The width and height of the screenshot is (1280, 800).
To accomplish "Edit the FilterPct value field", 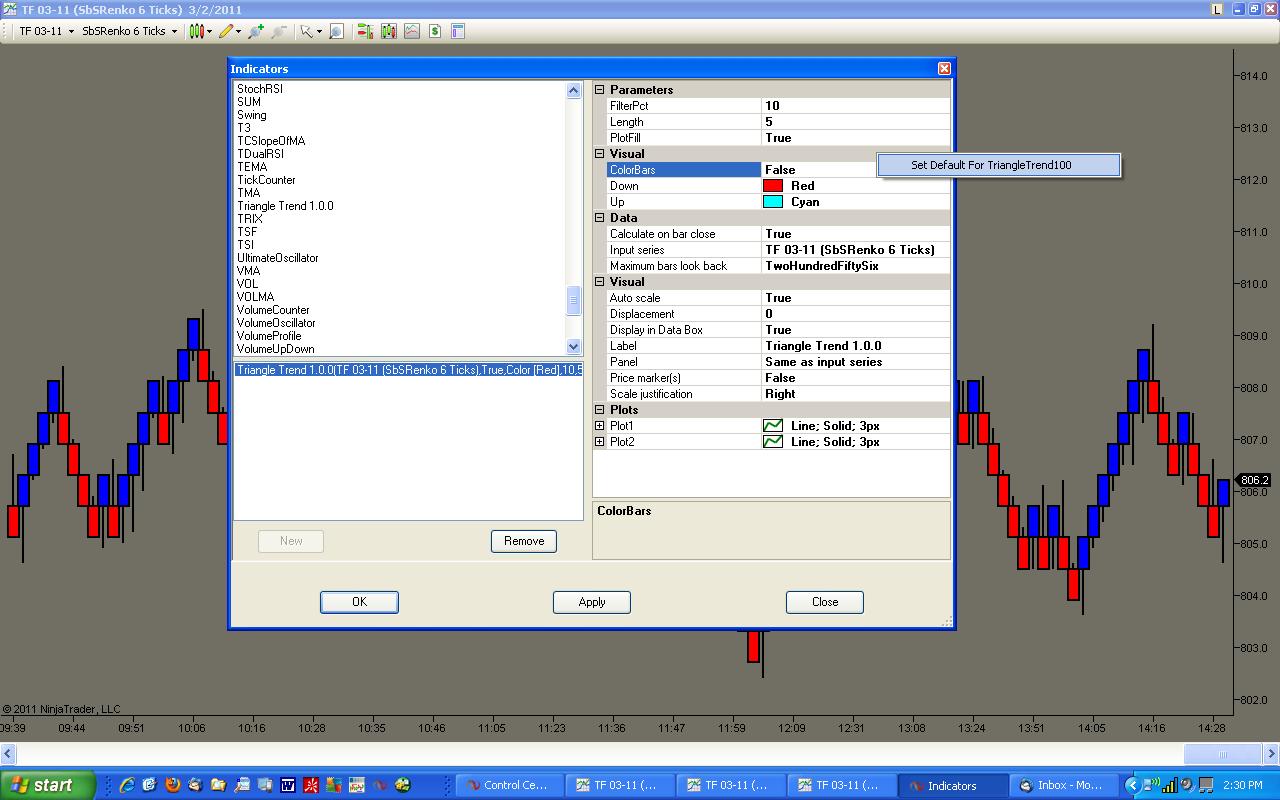I will click(x=855, y=106).
